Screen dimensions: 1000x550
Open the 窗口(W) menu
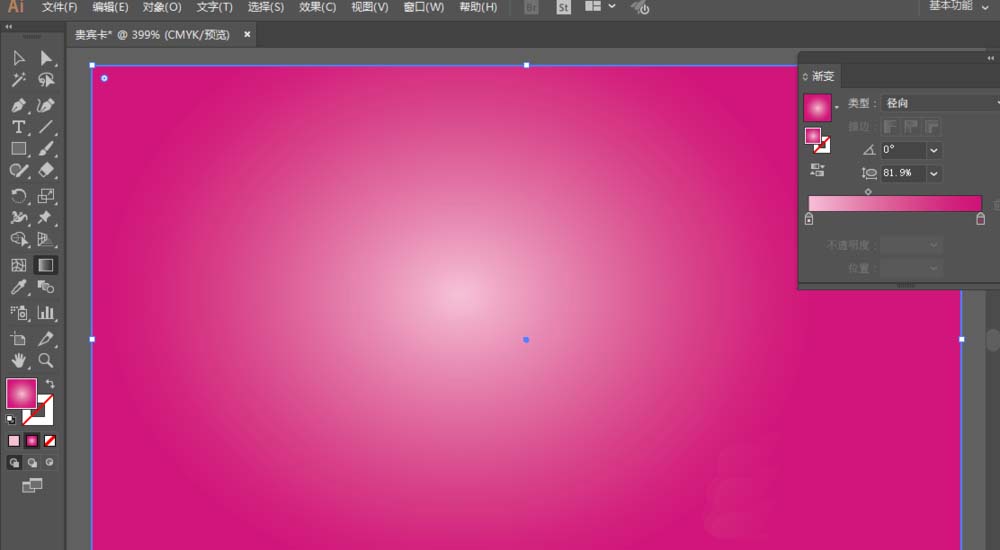(x=423, y=7)
